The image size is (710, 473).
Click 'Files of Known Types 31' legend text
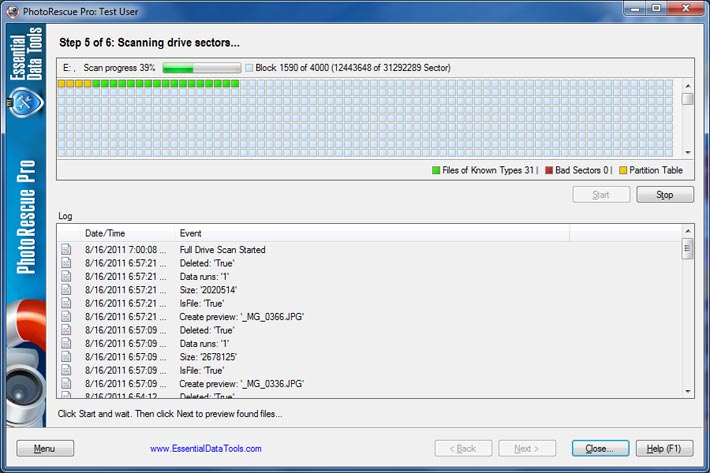[488, 170]
